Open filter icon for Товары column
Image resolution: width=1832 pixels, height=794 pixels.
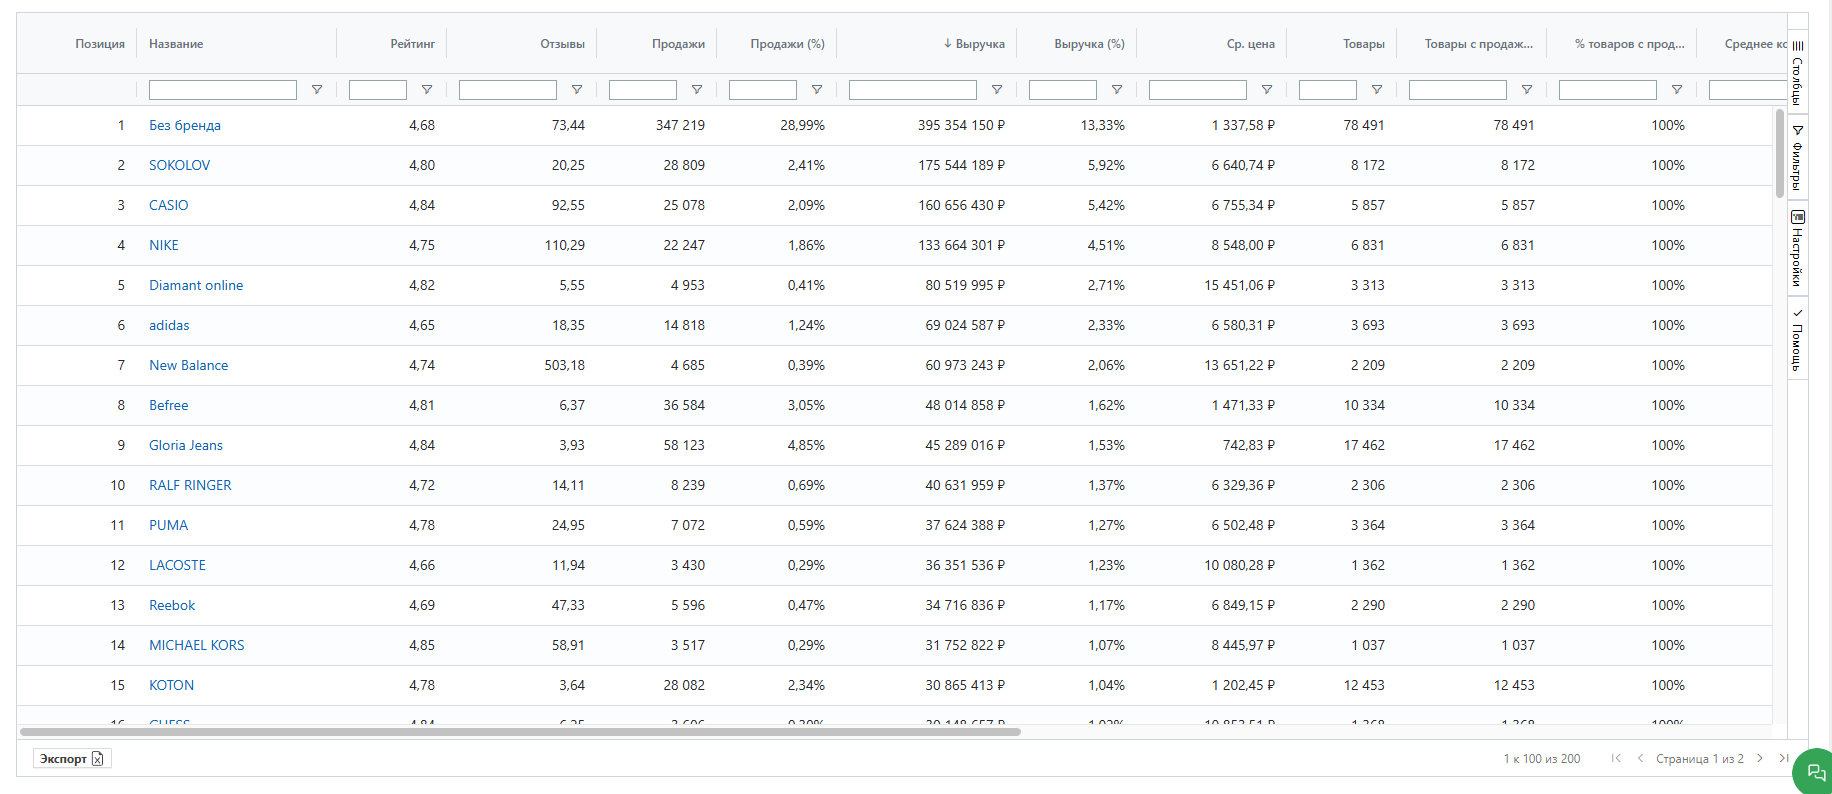coord(1377,90)
